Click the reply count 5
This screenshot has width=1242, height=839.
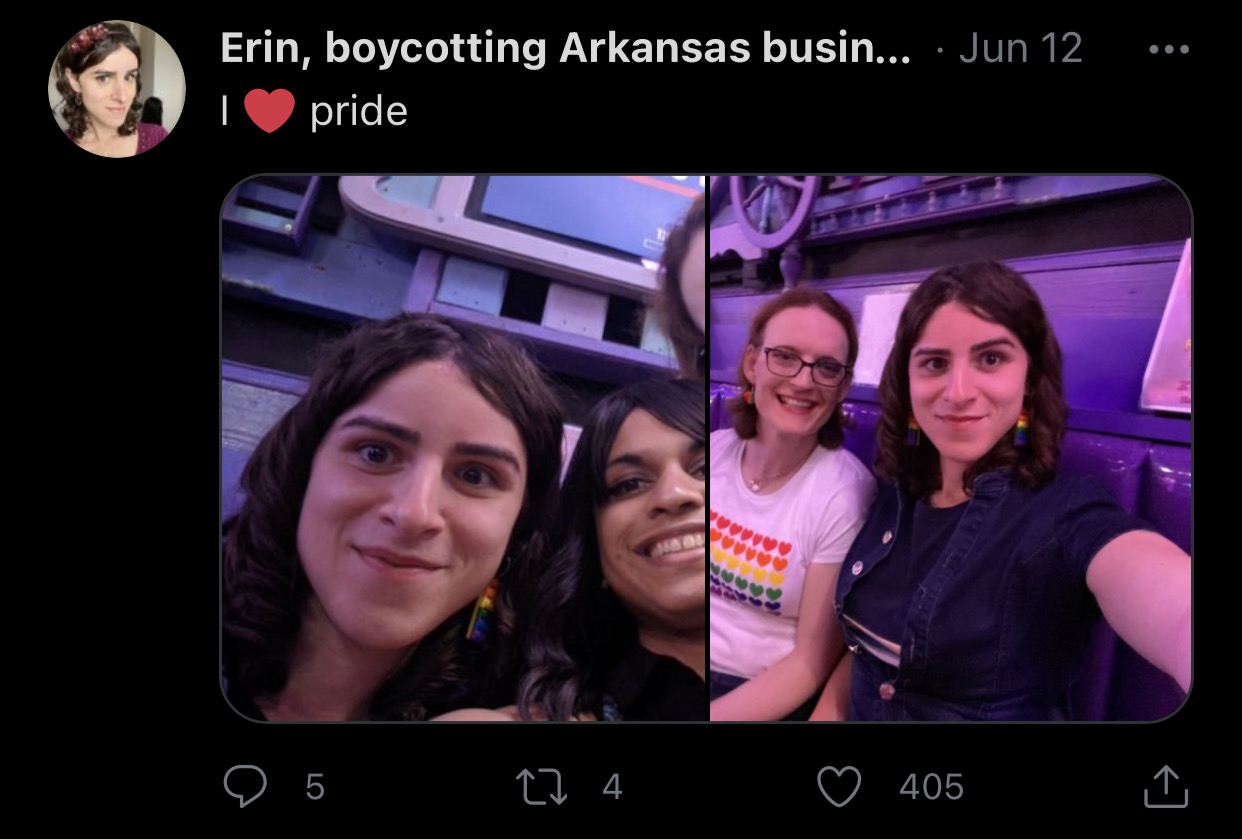tap(314, 787)
